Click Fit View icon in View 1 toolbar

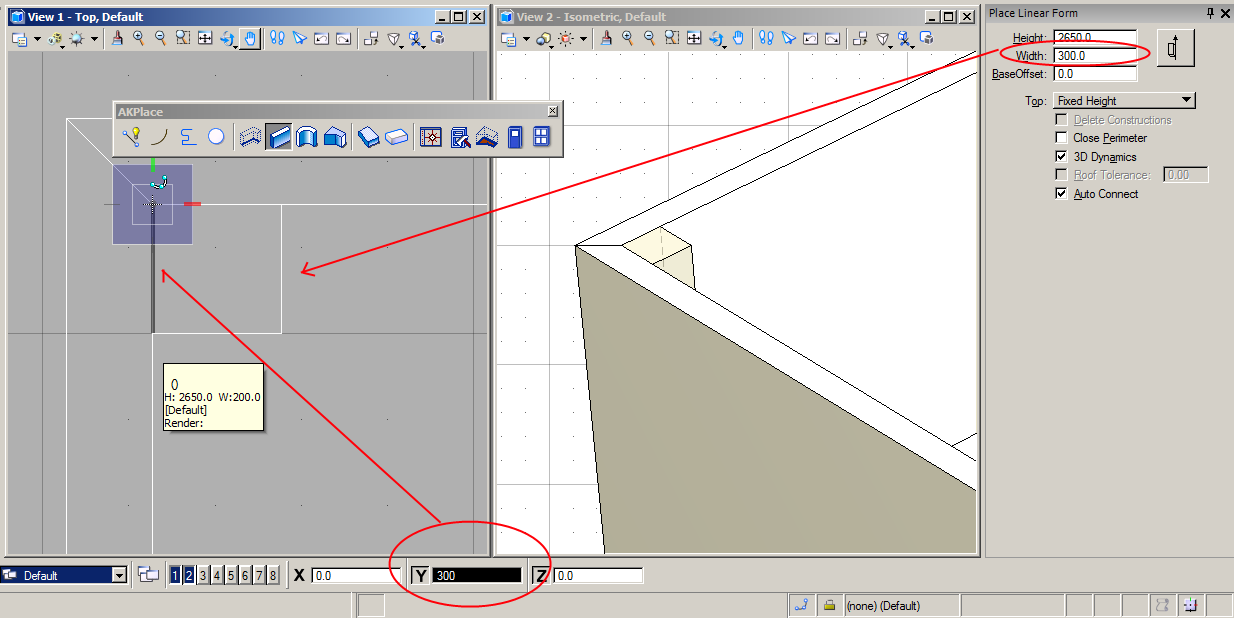click(183, 39)
